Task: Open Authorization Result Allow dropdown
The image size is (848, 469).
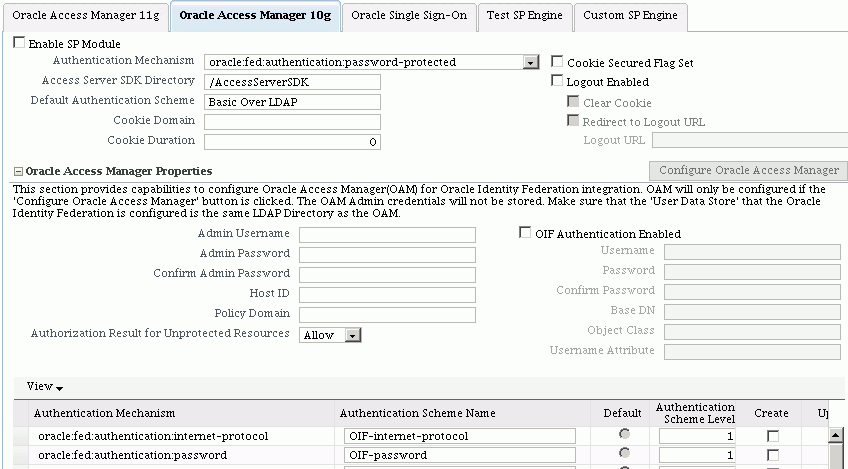Action: pyautogui.click(x=352, y=335)
